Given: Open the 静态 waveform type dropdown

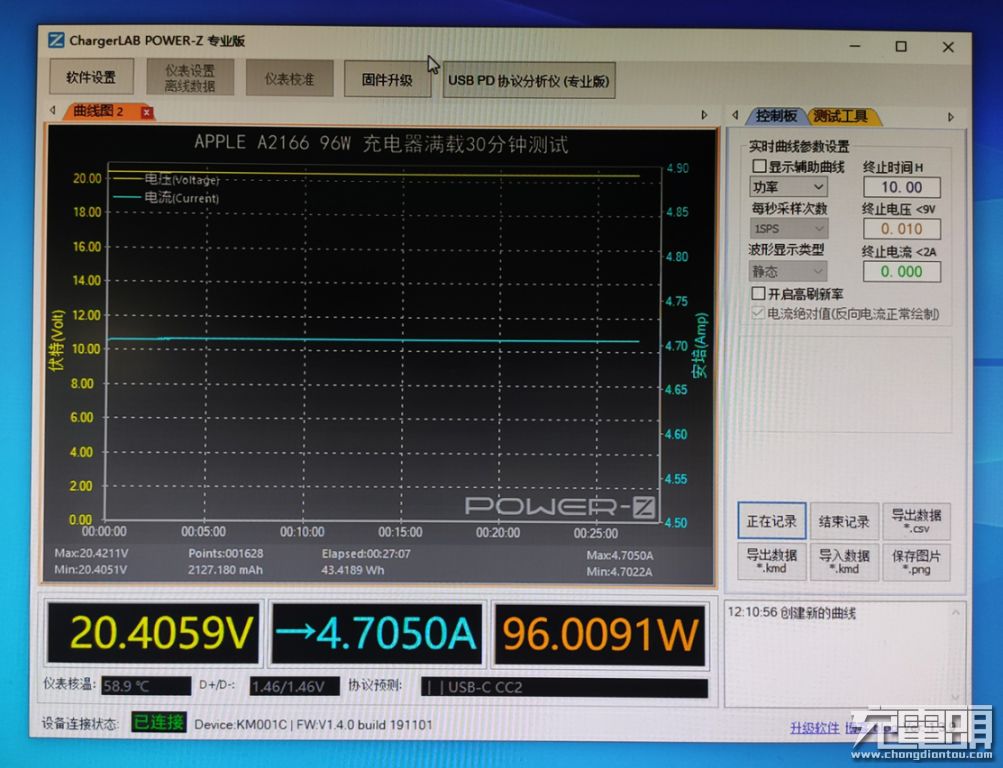Looking at the screenshot, I should tap(788, 271).
